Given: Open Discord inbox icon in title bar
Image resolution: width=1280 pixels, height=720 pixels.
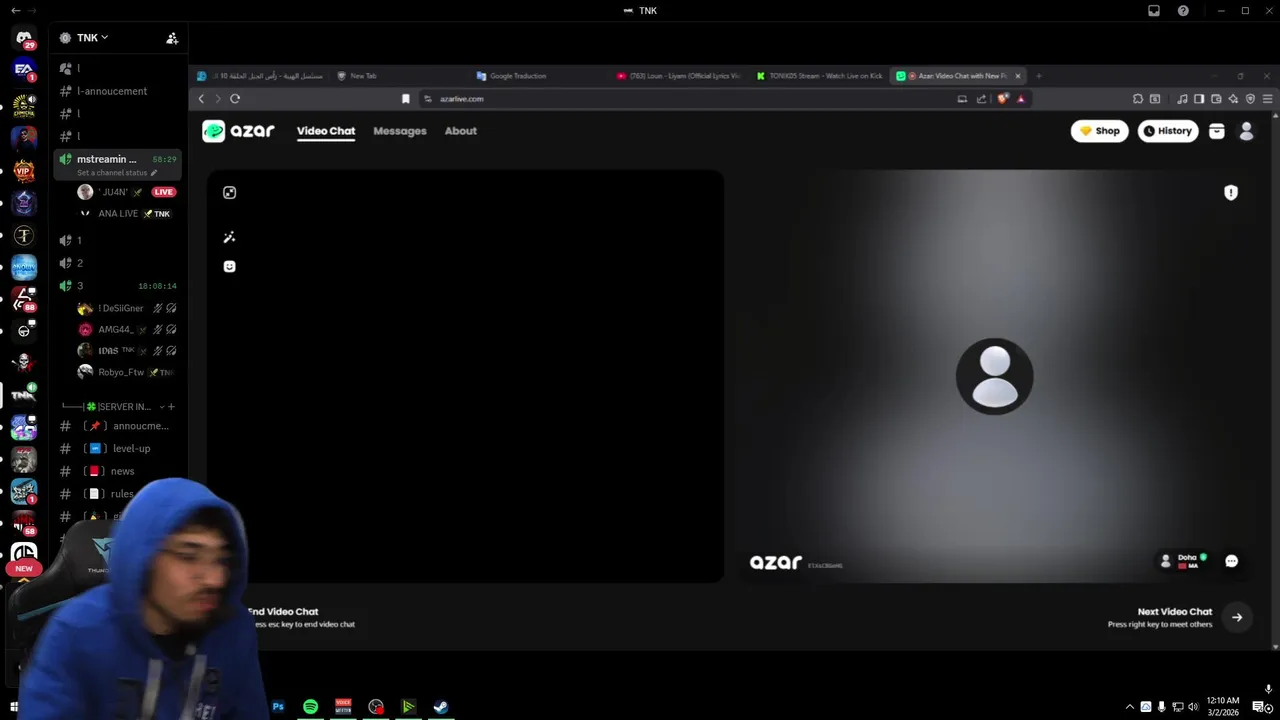Looking at the screenshot, I should (1154, 11).
